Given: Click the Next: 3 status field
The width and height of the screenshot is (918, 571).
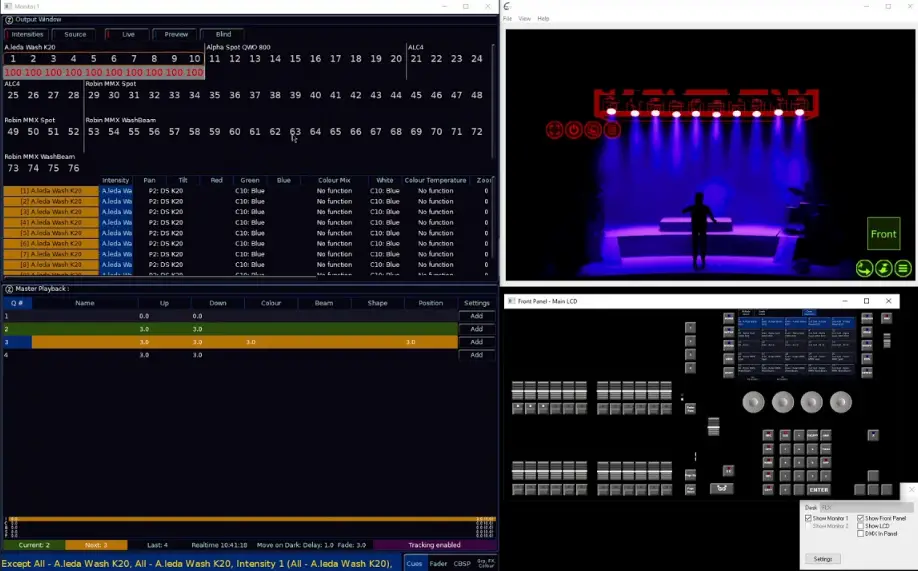Looking at the screenshot, I should click(96, 545).
